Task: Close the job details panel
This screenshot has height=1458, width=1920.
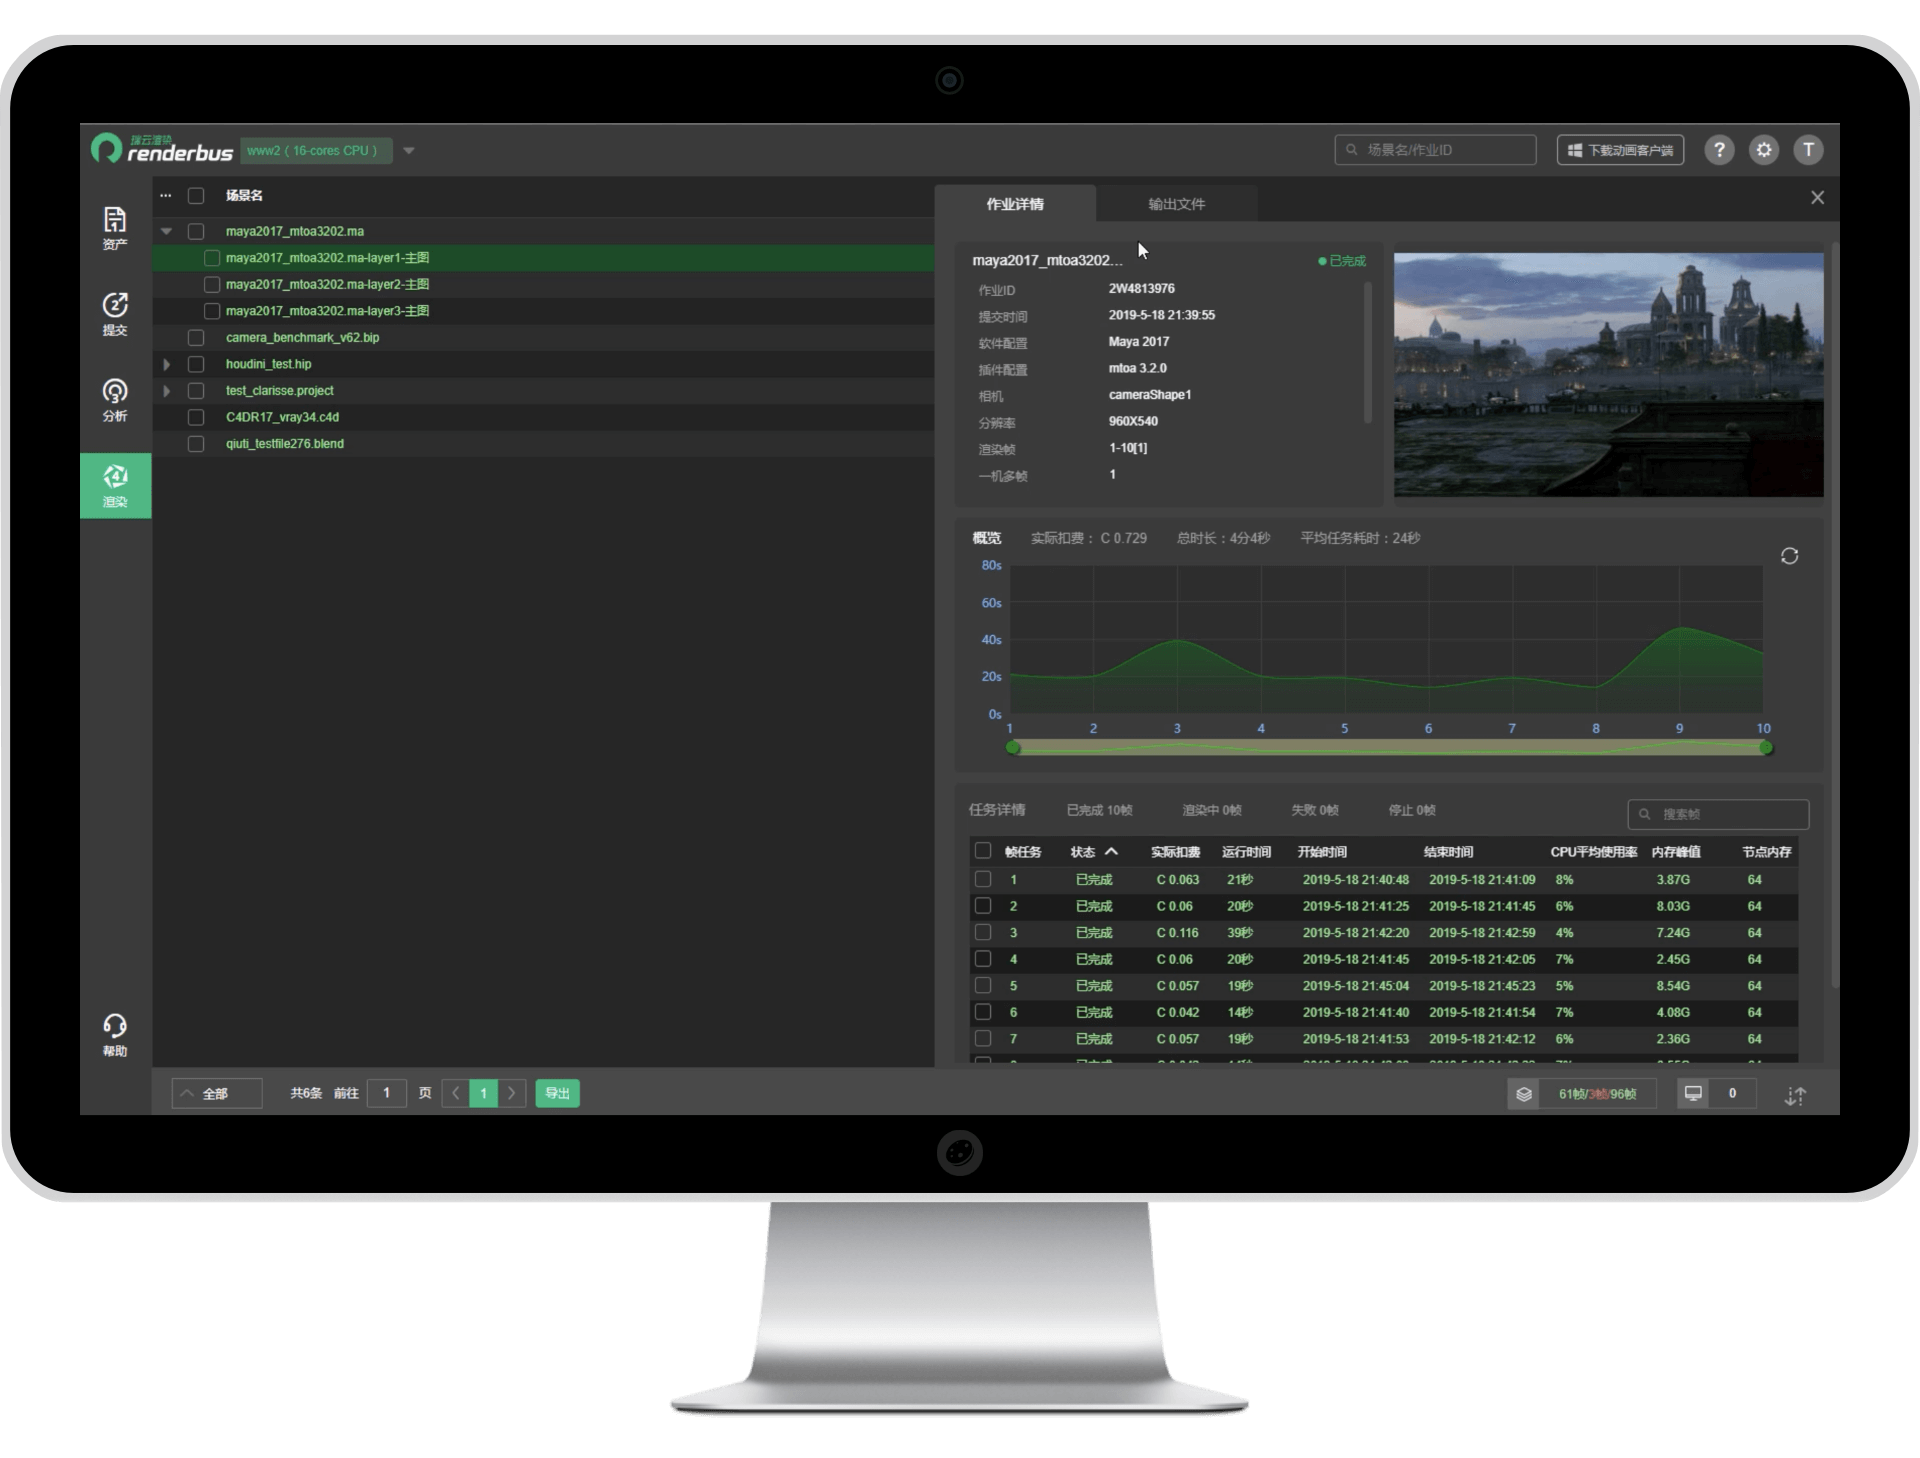Action: coord(1817,198)
